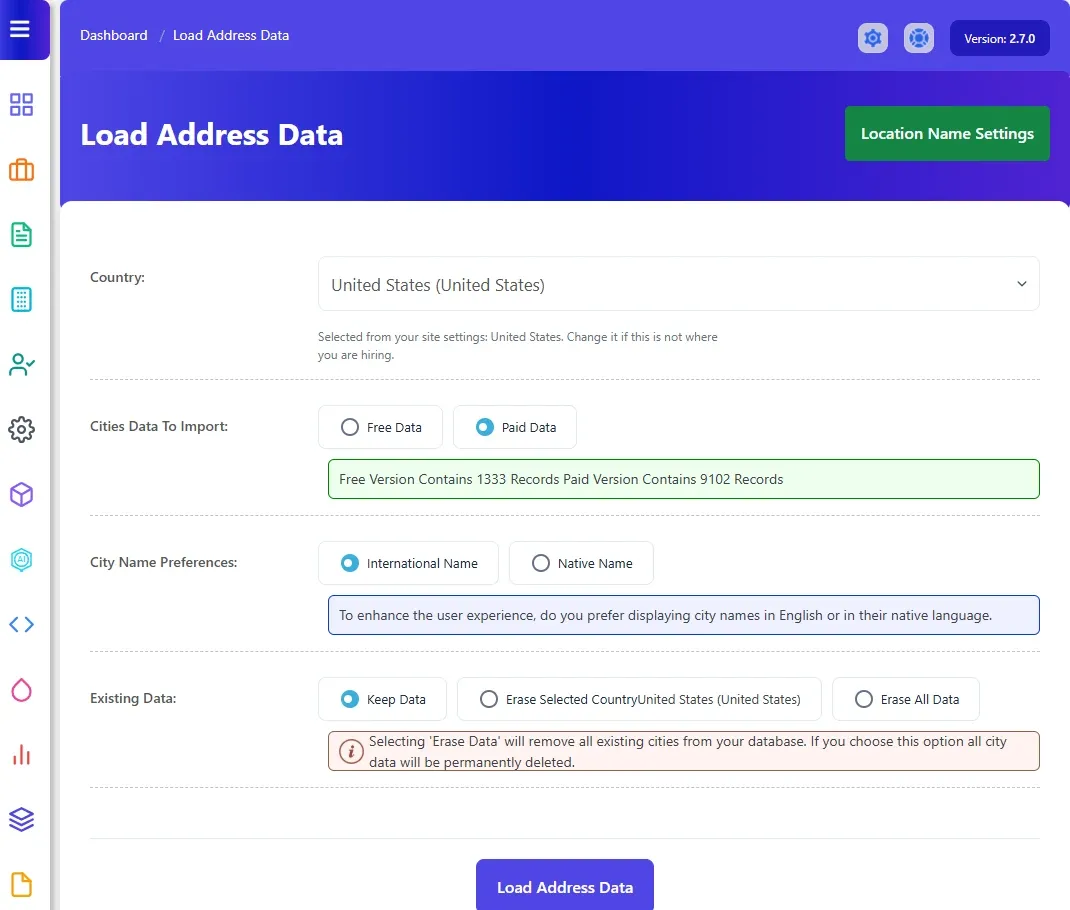Open the stacked layers icon in sidebar
Image resolution: width=1070 pixels, height=910 pixels.
[21, 819]
